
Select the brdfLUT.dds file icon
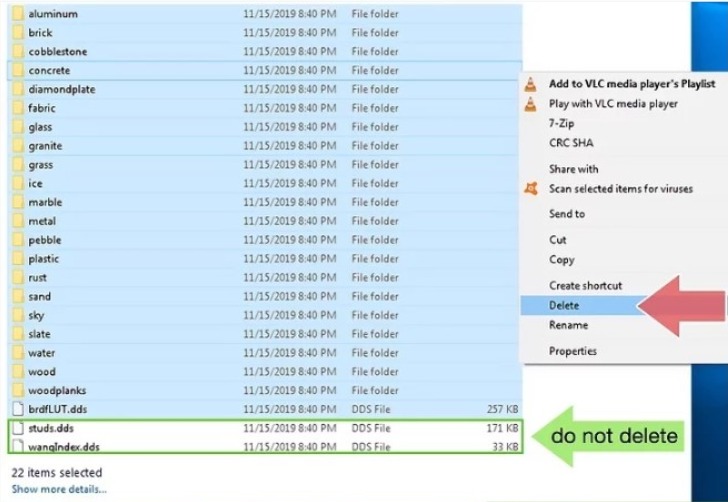click(17, 409)
